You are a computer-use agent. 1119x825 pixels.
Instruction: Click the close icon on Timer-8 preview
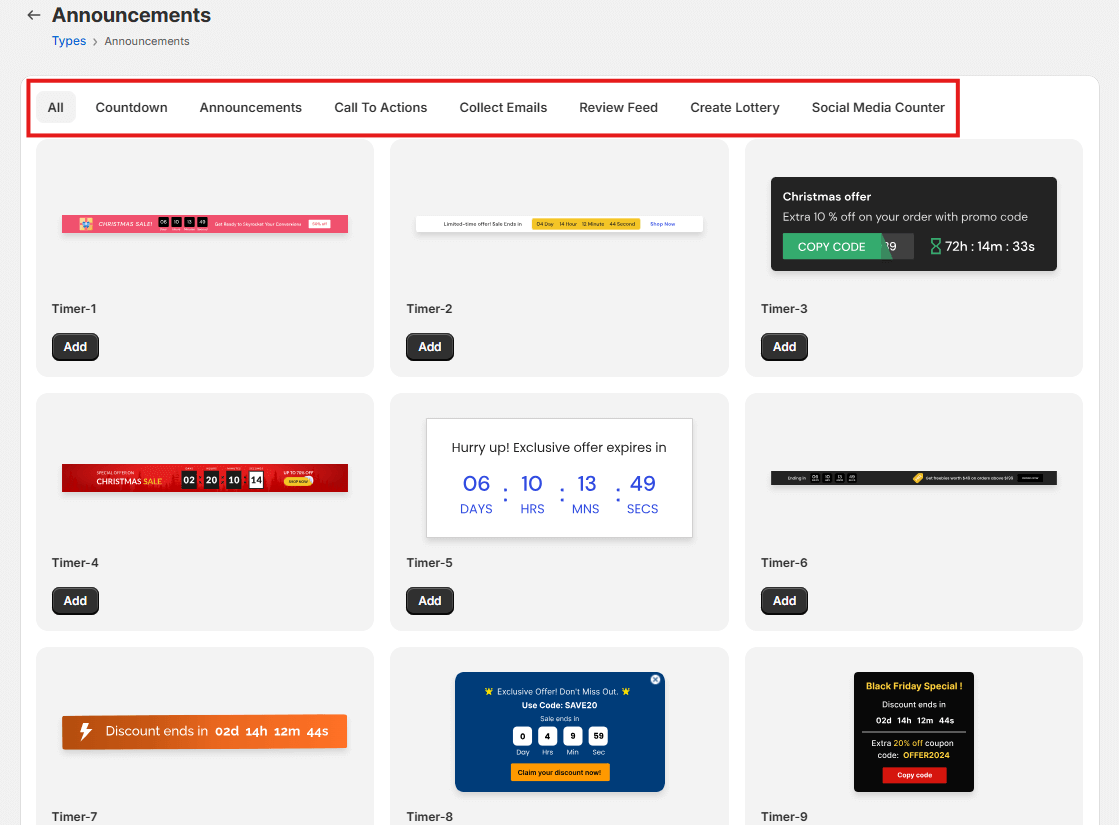[655, 679]
